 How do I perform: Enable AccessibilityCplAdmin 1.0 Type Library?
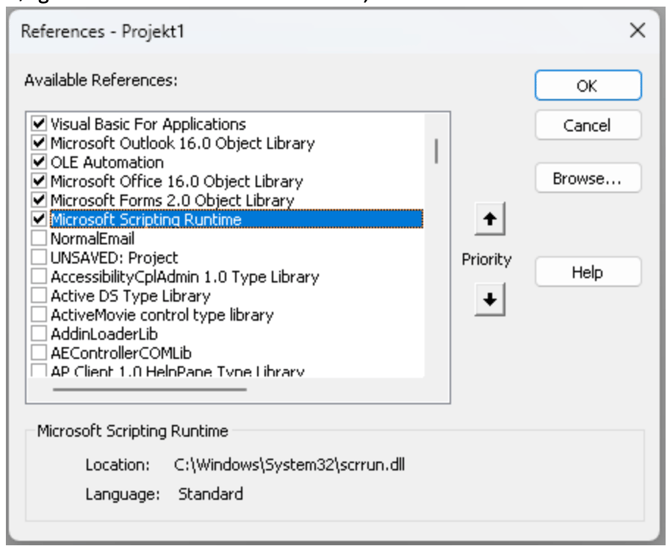[40, 277]
